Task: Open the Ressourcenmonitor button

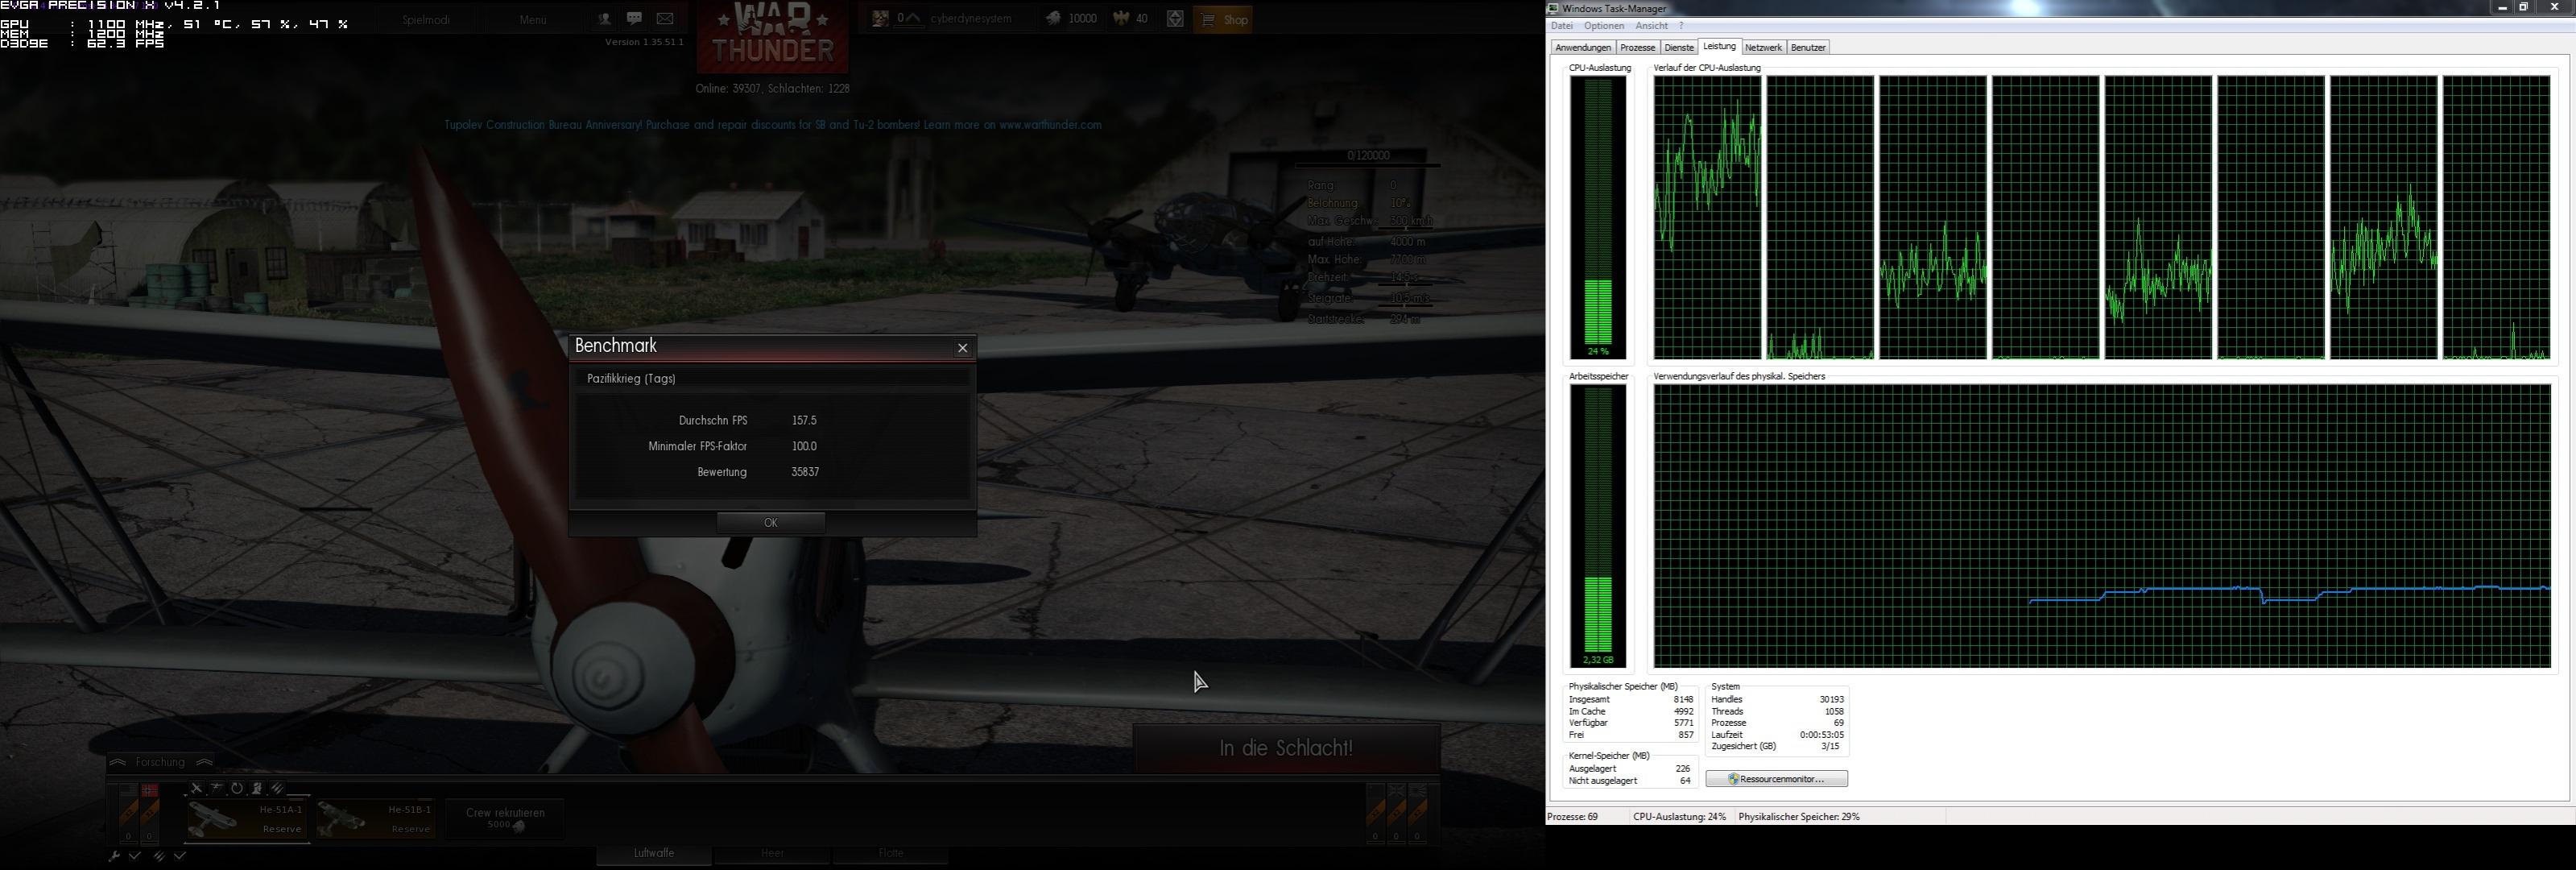Action: [1776, 779]
